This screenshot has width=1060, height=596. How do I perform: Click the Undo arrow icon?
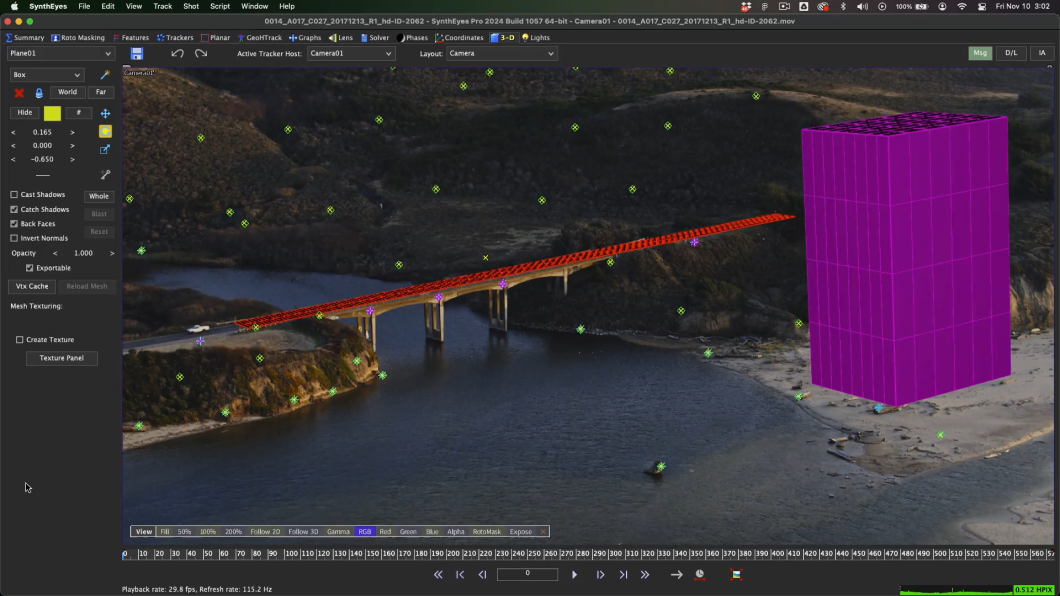click(x=177, y=54)
